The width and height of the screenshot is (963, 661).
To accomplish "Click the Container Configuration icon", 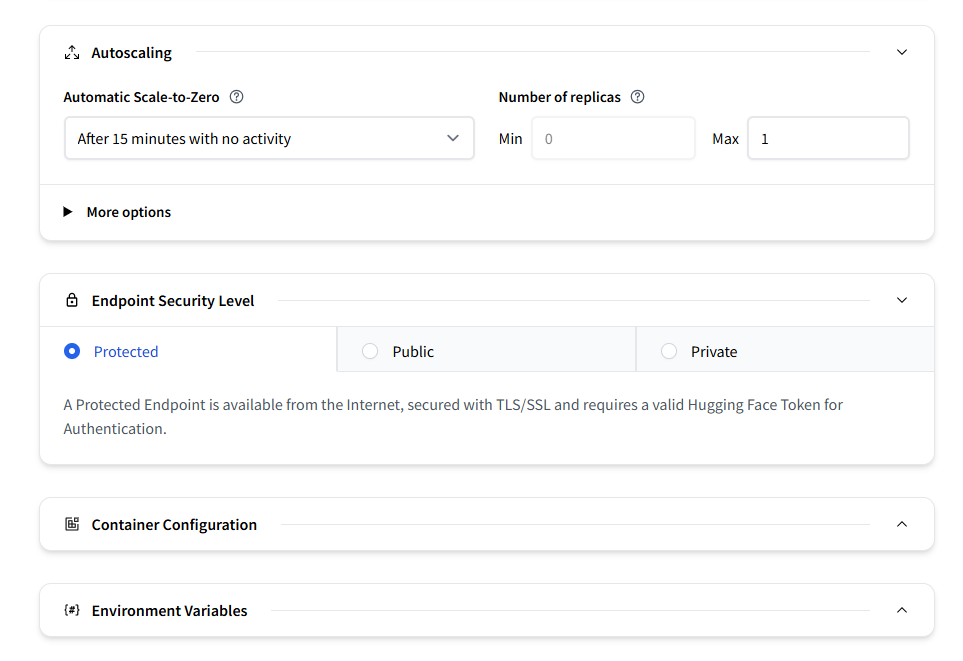I will coord(72,524).
